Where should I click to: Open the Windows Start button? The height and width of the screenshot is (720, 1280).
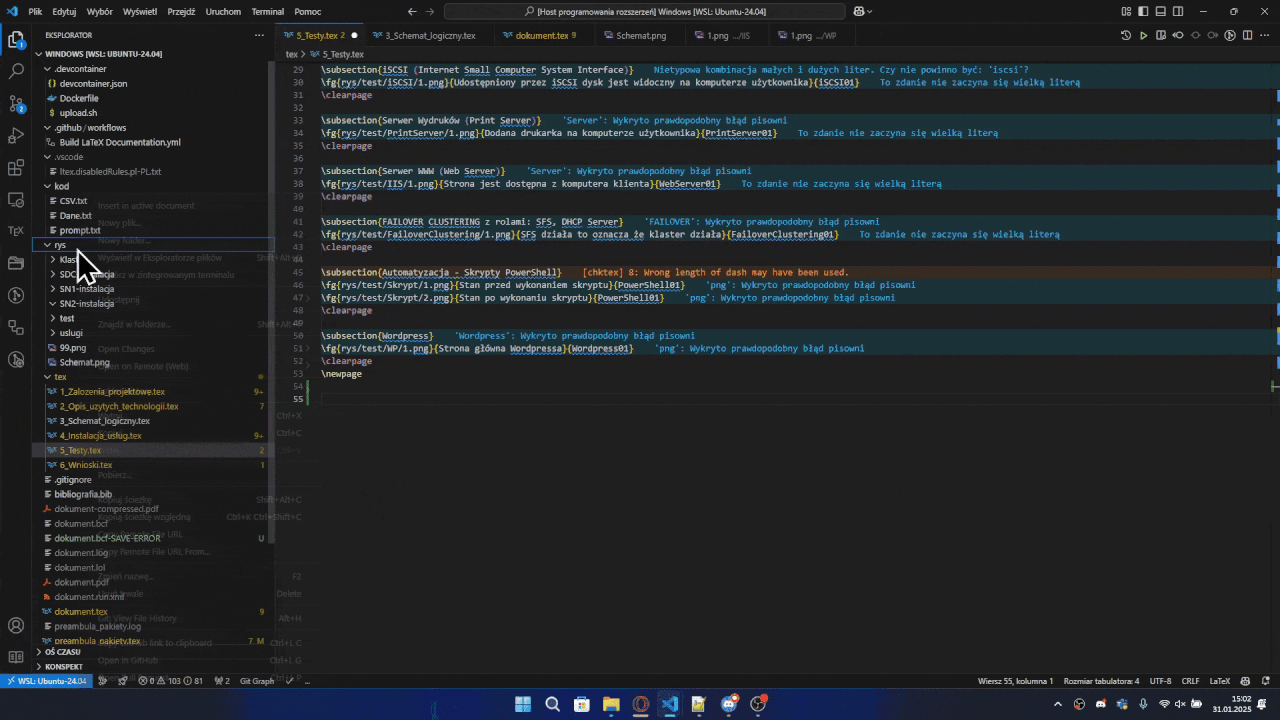[x=523, y=704]
